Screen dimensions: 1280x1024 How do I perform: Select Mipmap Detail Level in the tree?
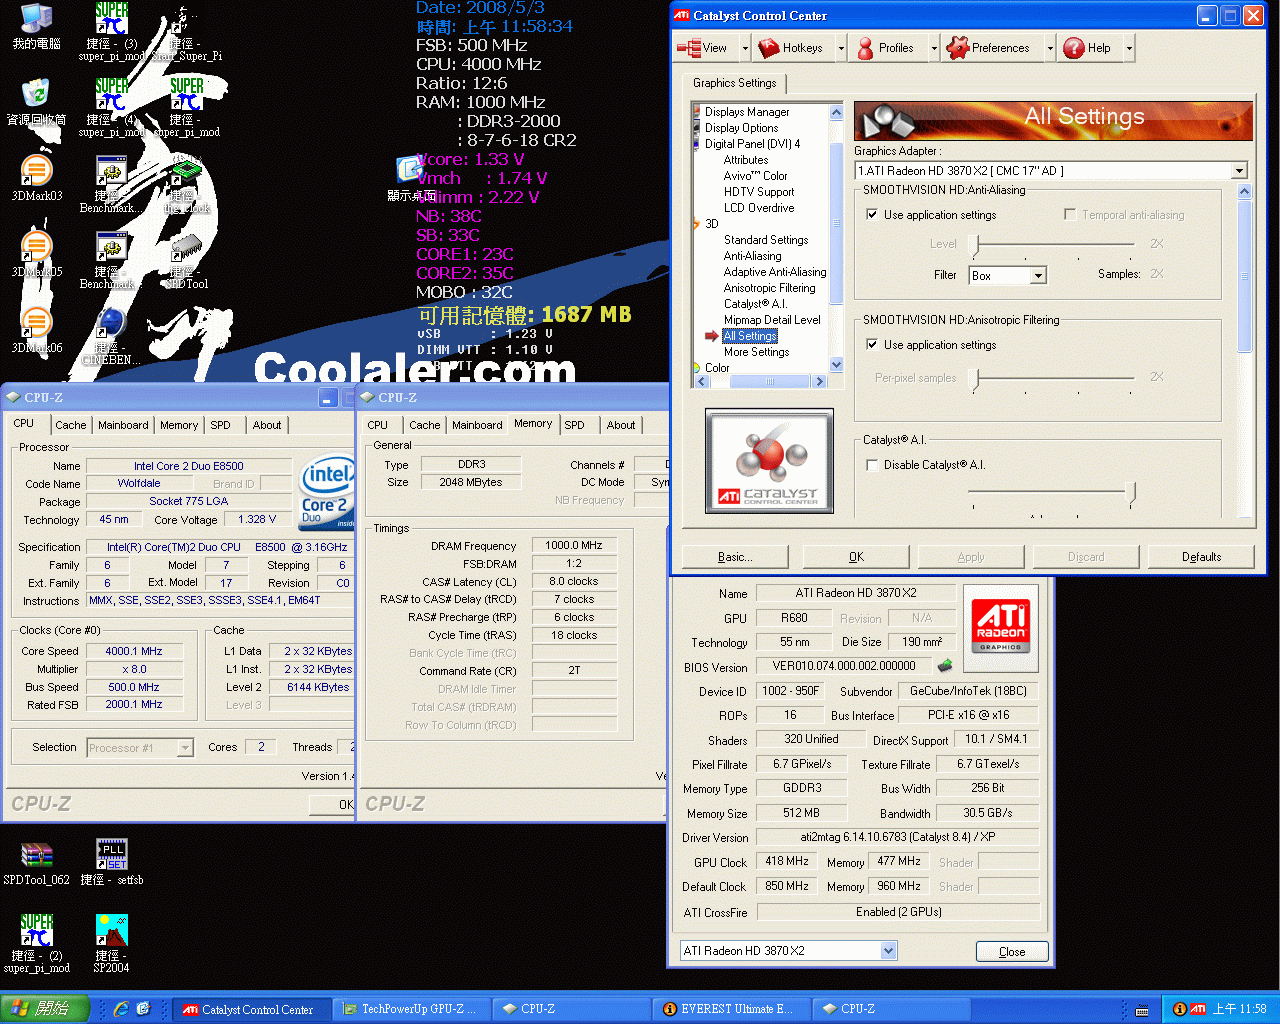pos(772,320)
